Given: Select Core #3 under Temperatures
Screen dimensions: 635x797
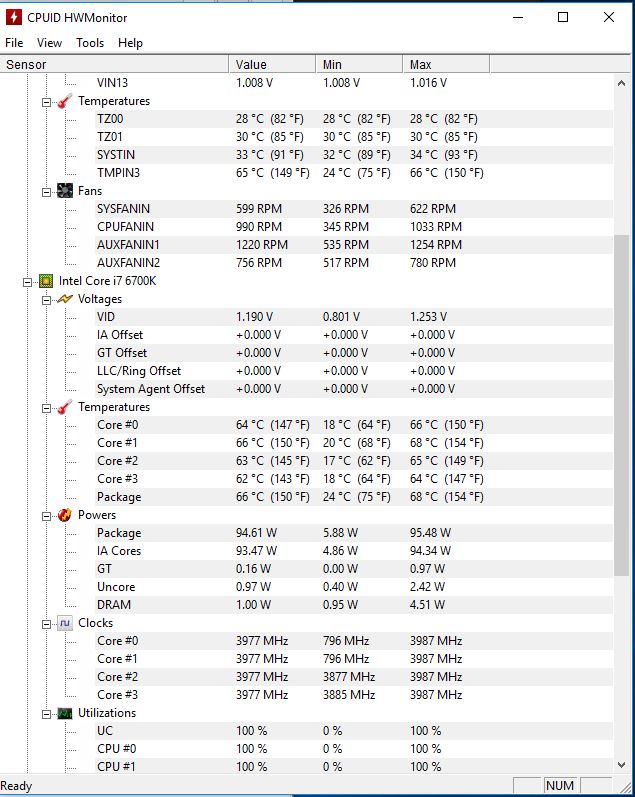Looking at the screenshot, I should [354, 479].
